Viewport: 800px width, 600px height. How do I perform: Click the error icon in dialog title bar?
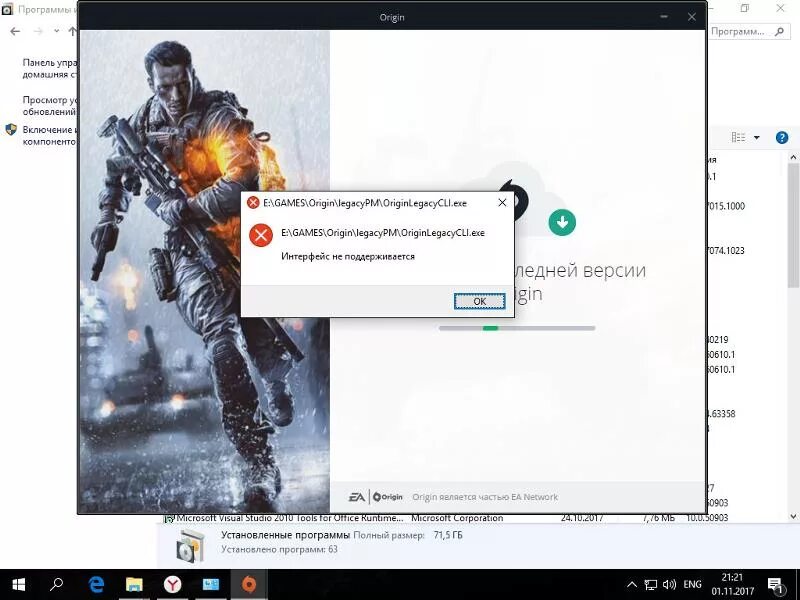click(x=253, y=203)
